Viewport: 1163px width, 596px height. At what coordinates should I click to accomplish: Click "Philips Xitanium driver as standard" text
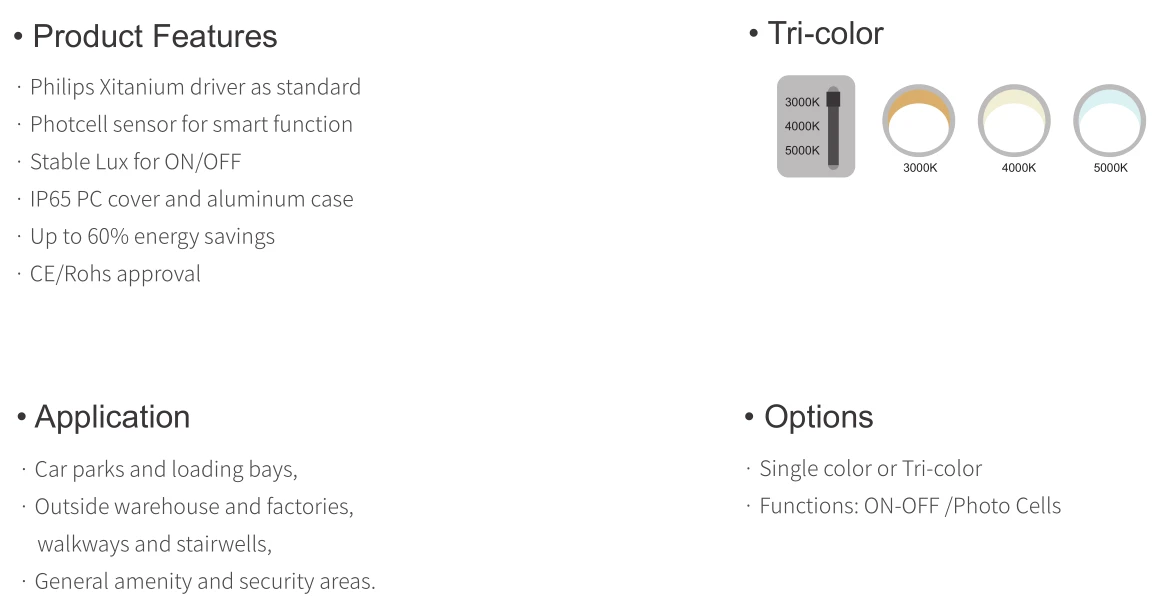[x=195, y=87]
